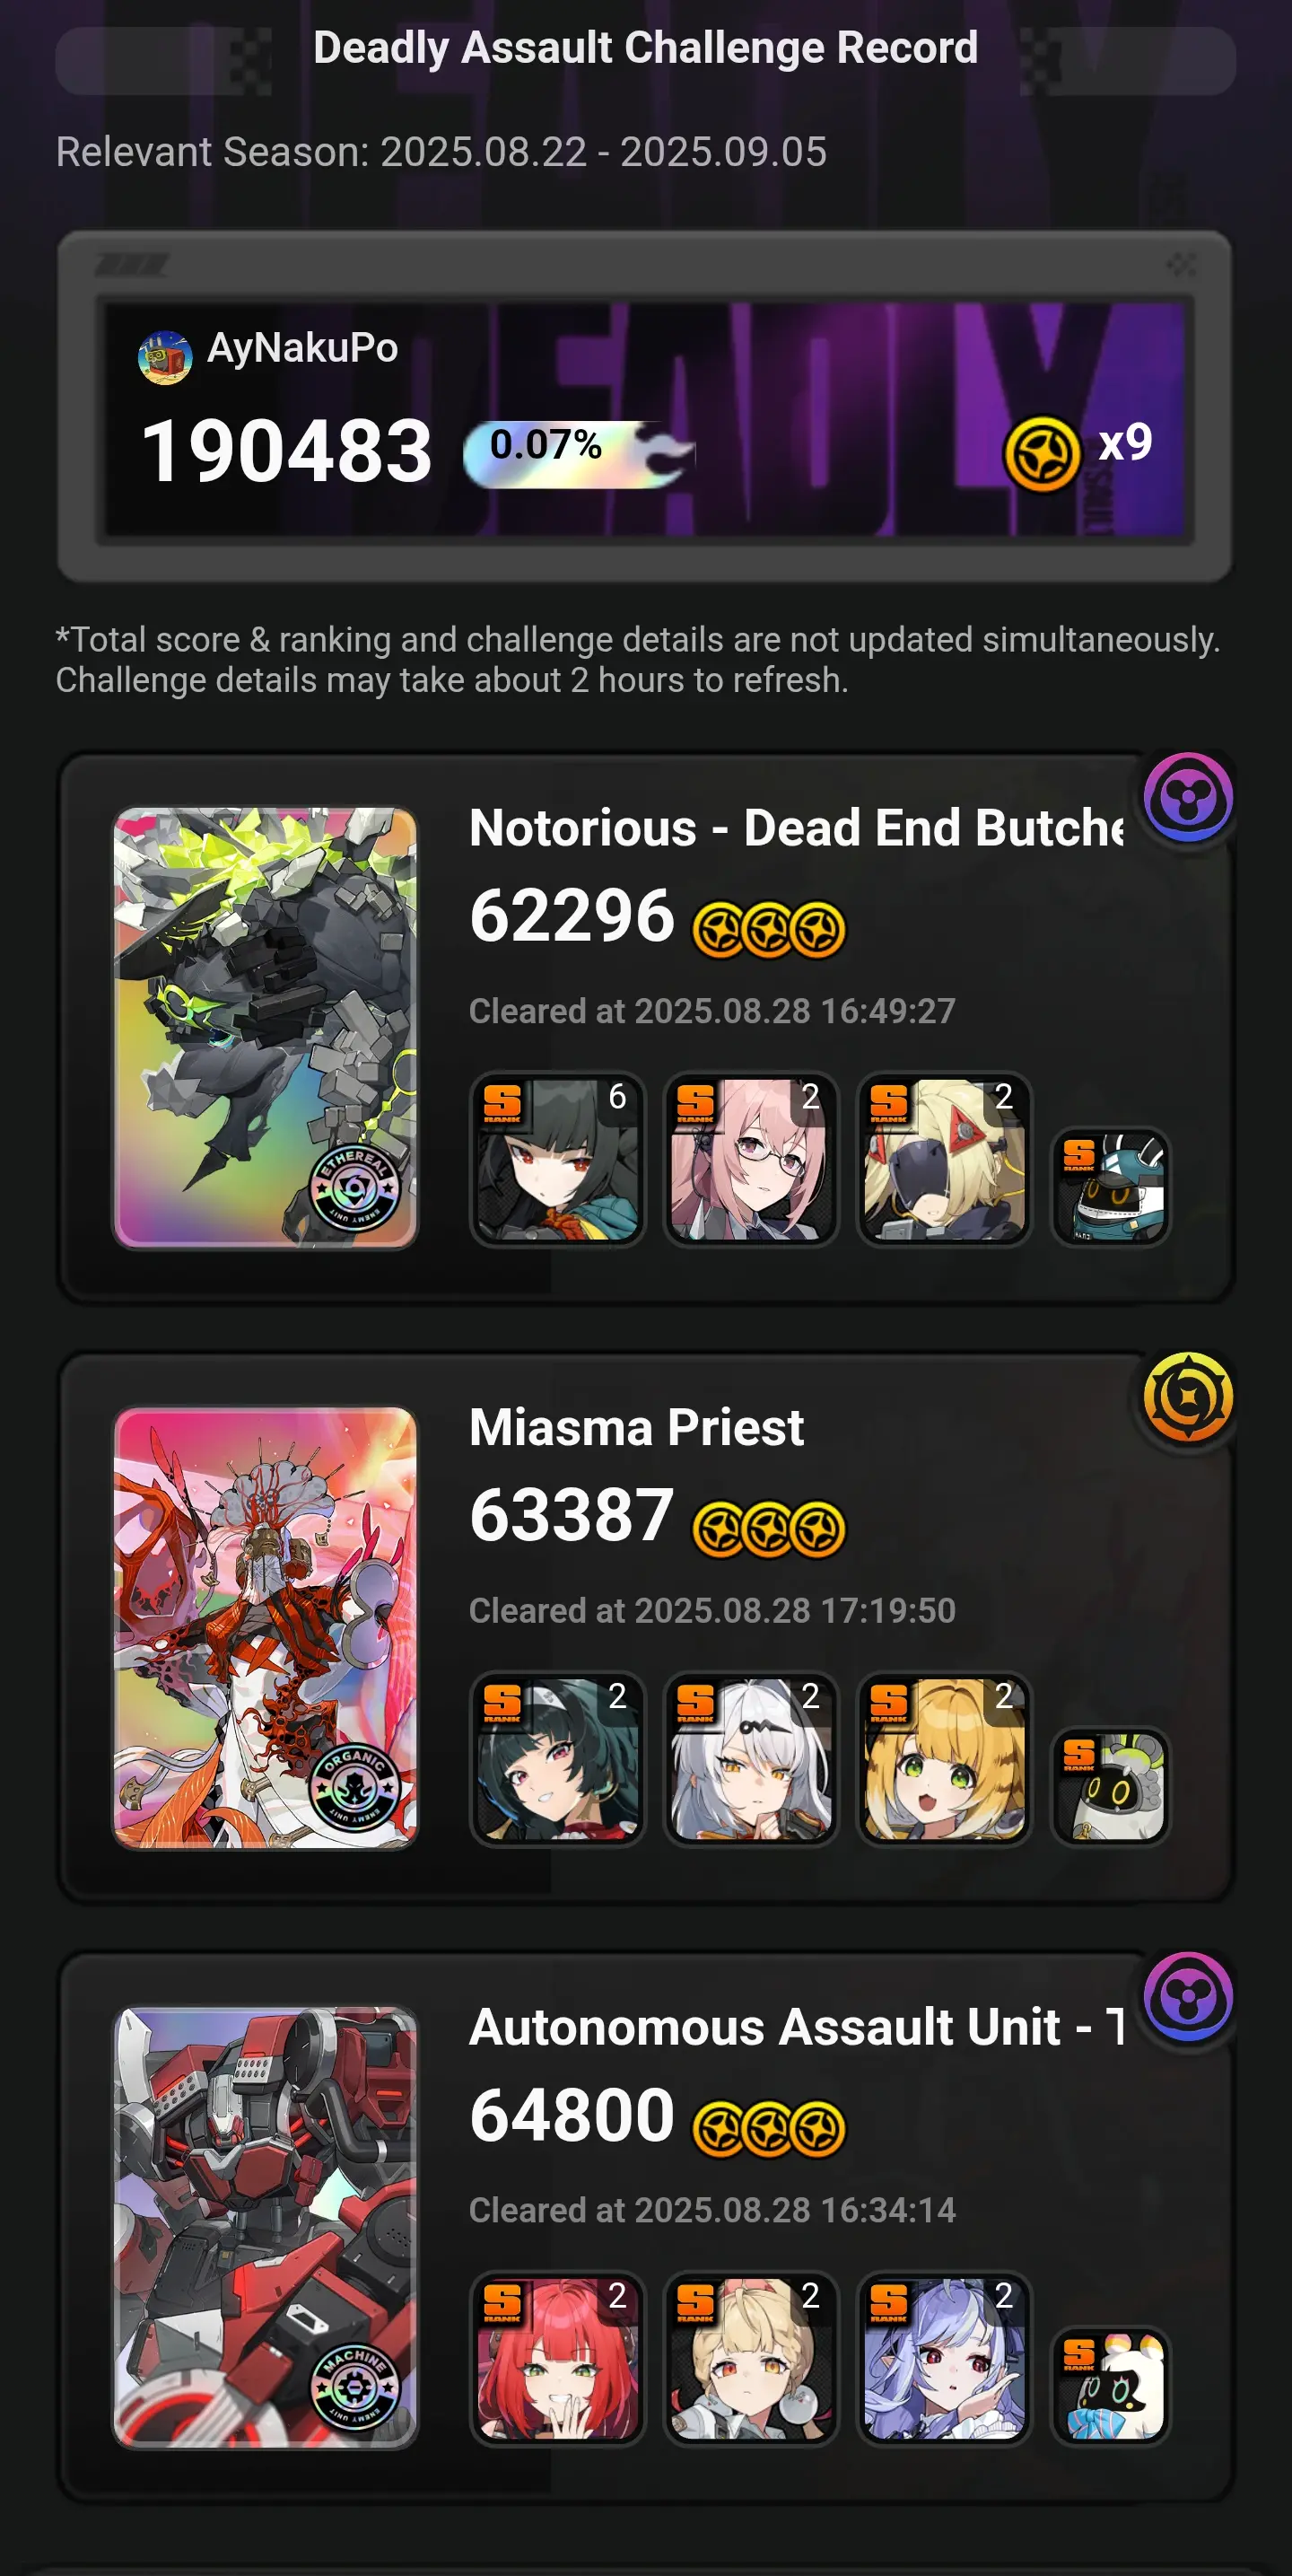Click the gold star medal x9 icon

(x=1042, y=453)
